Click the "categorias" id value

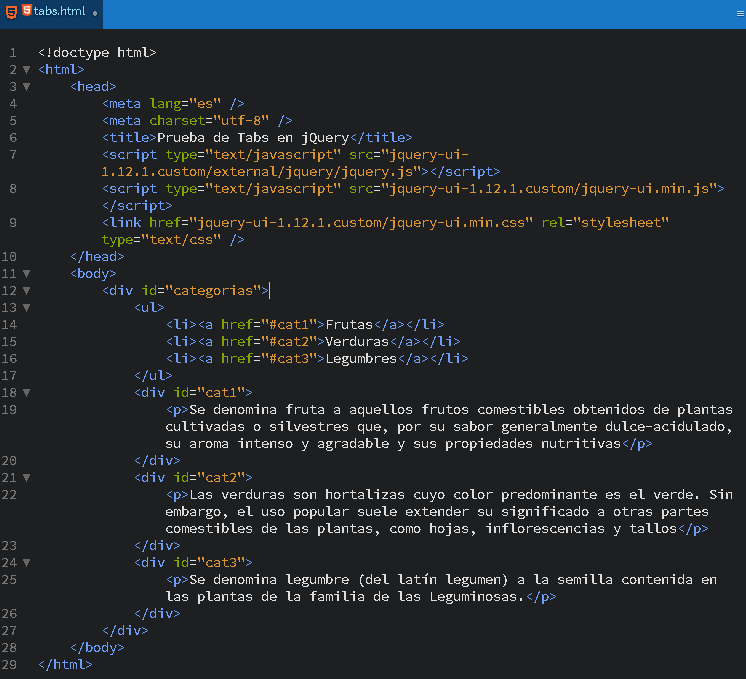coord(213,291)
